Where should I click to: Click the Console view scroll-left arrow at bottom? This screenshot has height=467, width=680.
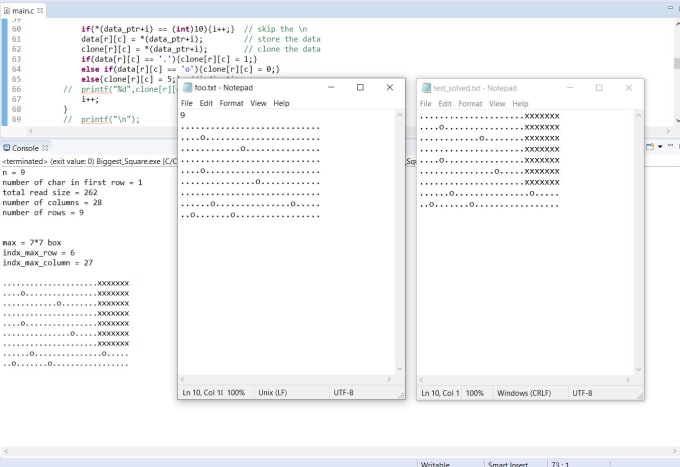pos(6,451)
